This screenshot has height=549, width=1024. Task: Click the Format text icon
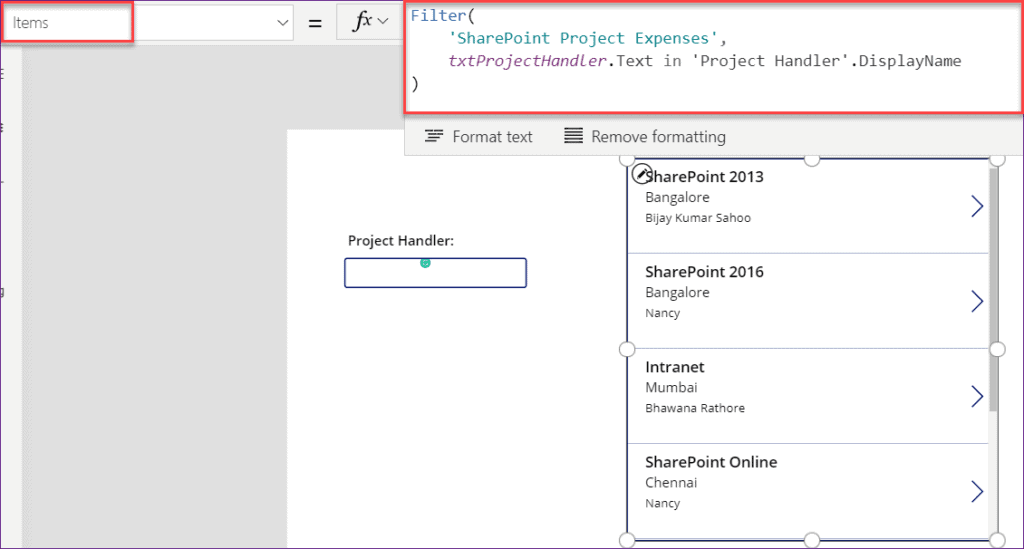[x=434, y=136]
